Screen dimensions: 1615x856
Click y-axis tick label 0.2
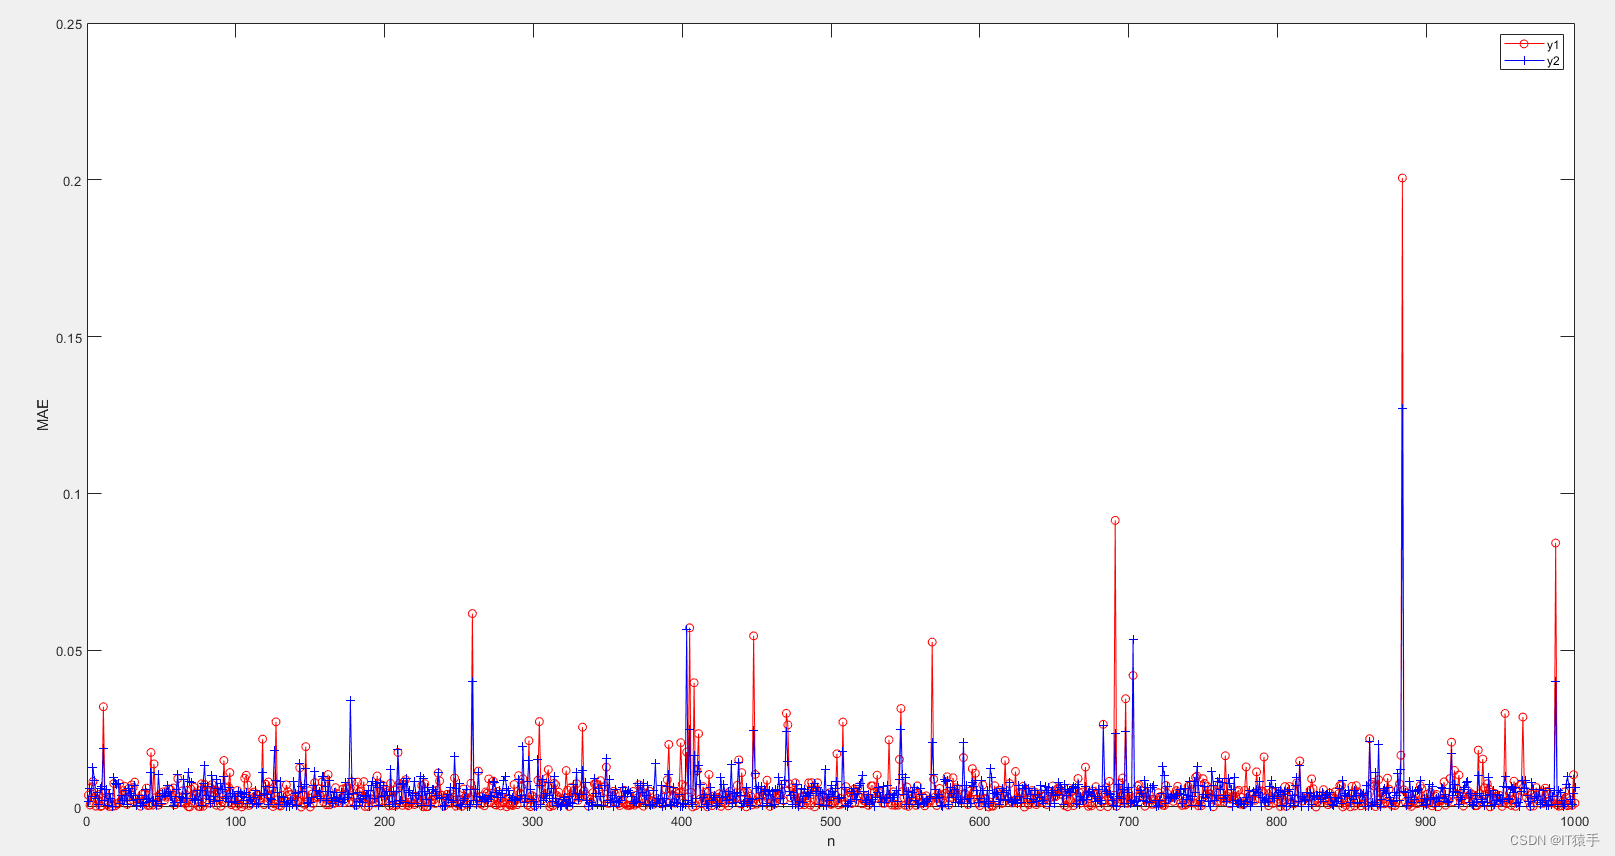(73, 181)
